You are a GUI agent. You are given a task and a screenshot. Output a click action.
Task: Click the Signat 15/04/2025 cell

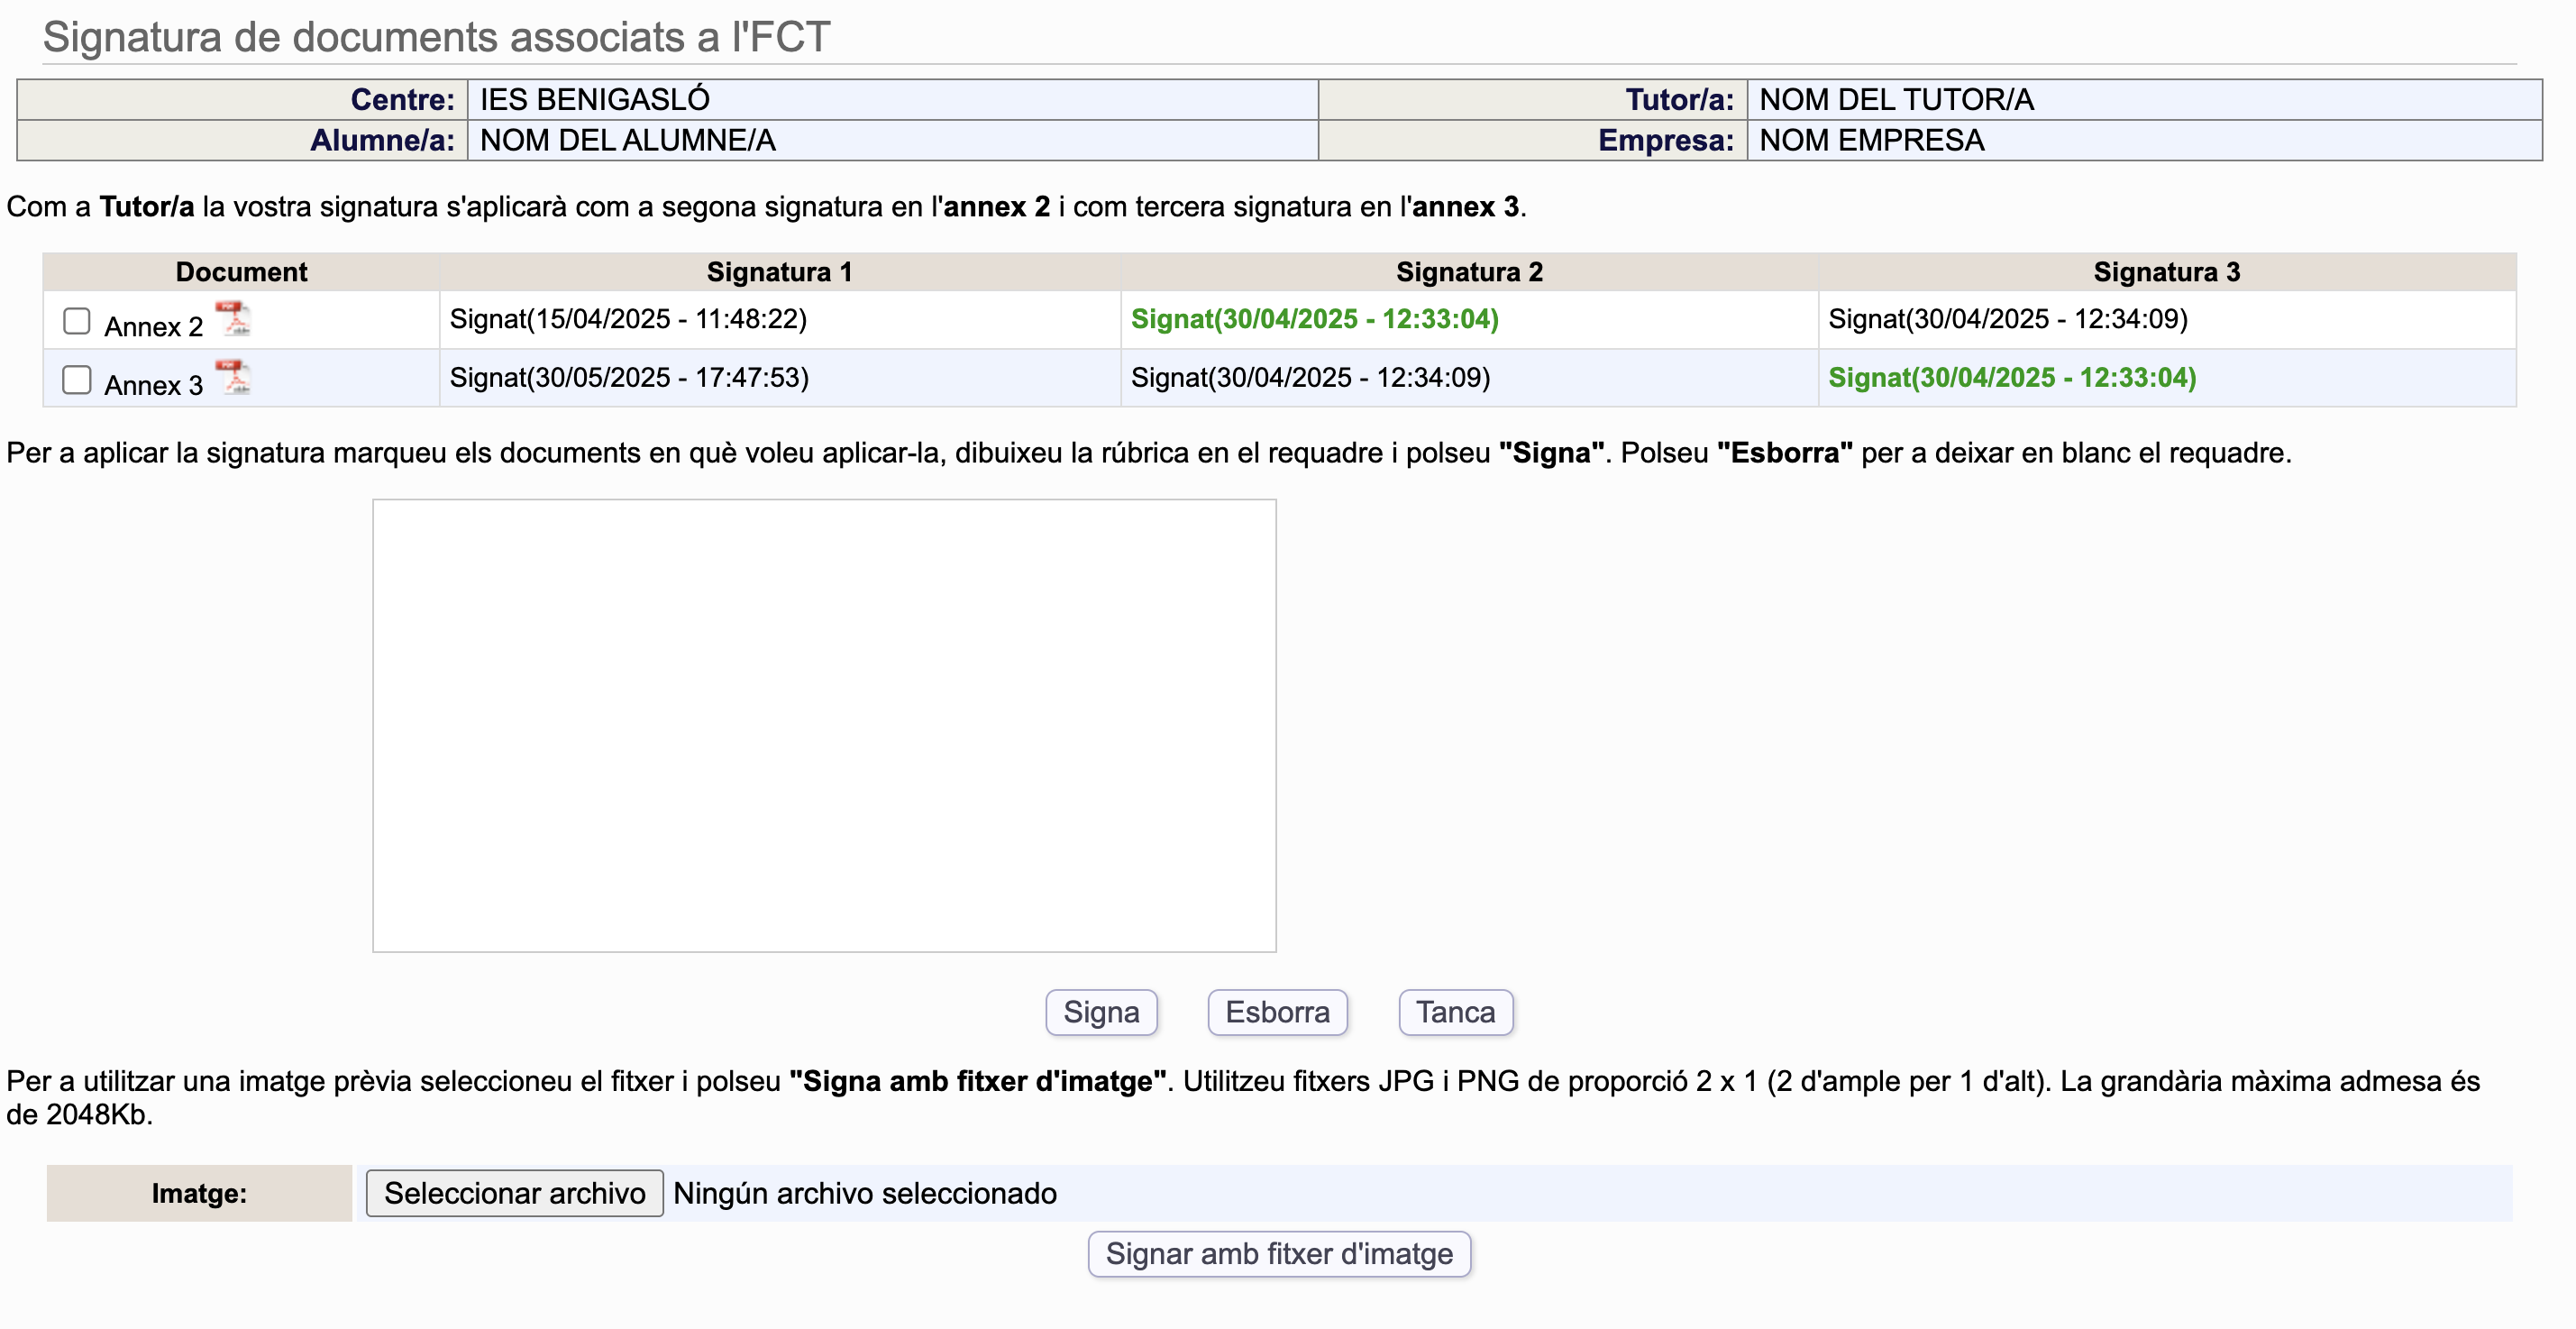pos(628,319)
